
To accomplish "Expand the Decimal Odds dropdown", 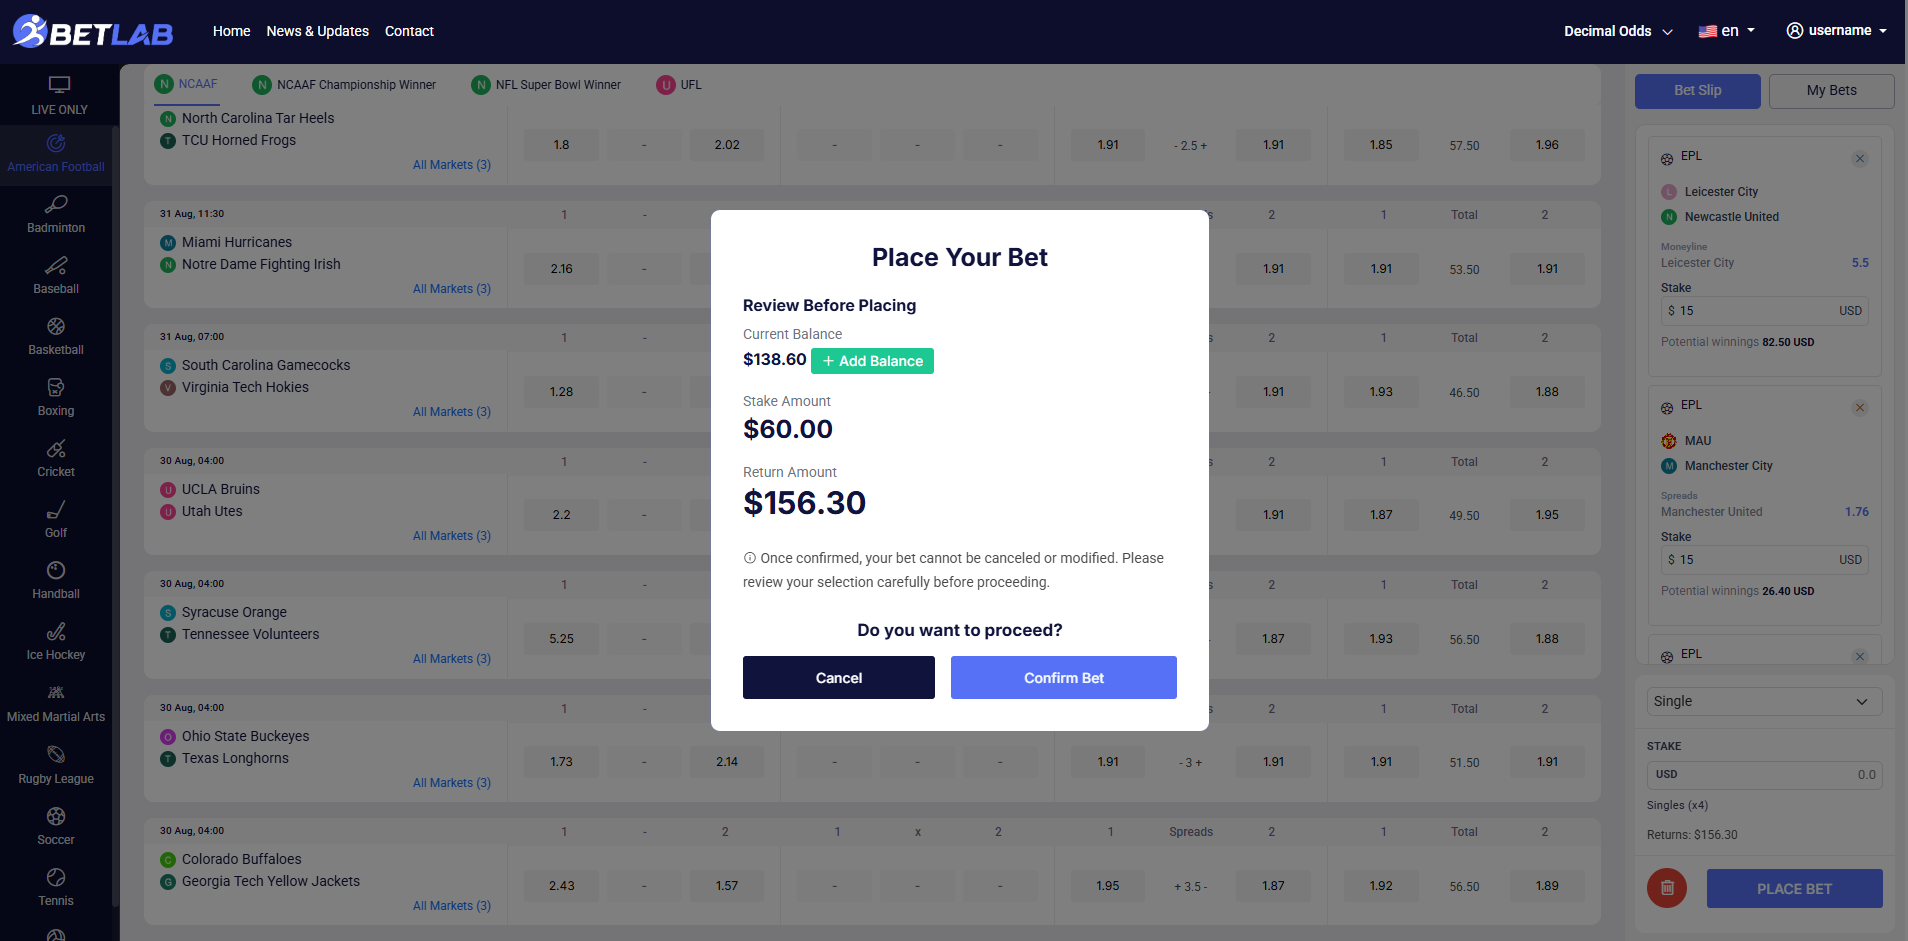I will click(1617, 31).
